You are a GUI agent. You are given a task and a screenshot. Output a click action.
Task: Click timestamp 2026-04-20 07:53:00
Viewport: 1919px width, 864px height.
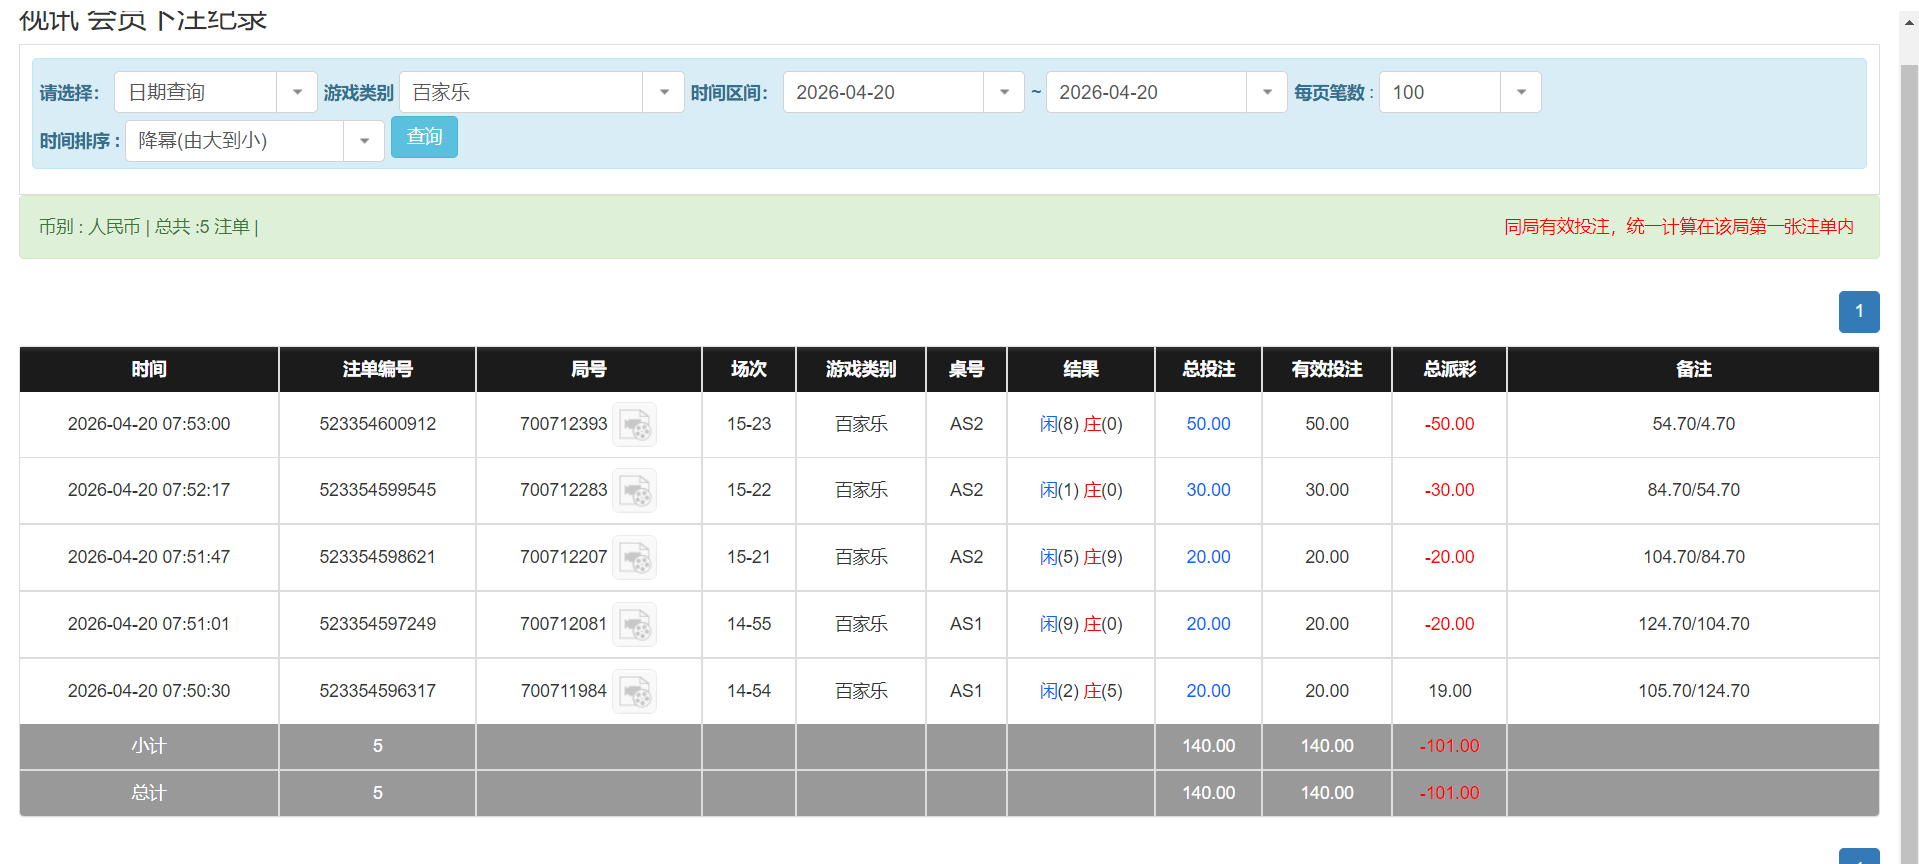(149, 424)
